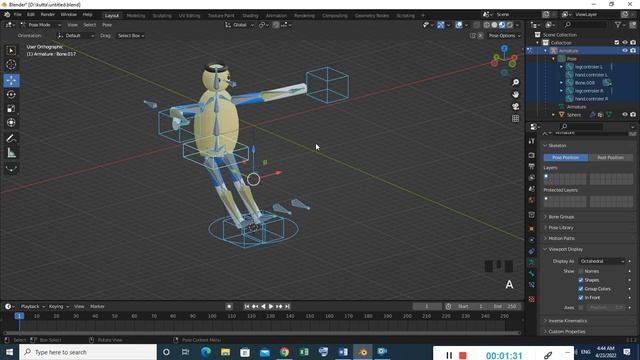Open the Bone Constraints properties tab

531,285
